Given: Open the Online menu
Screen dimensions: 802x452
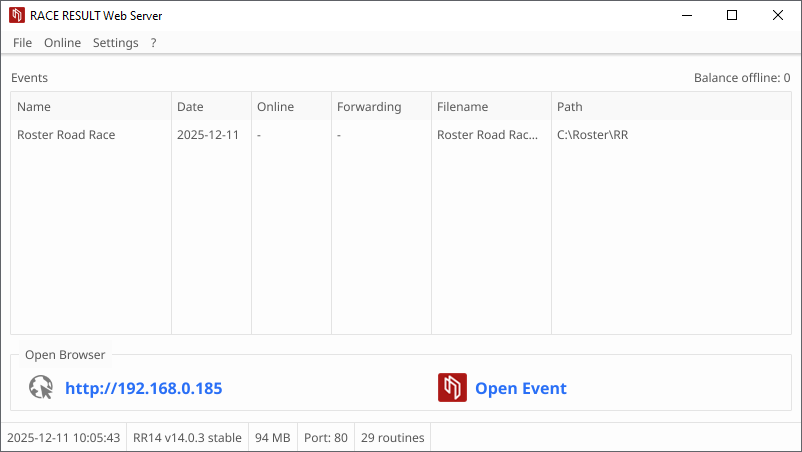Looking at the screenshot, I should pyautogui.click(x=62, y=43).
